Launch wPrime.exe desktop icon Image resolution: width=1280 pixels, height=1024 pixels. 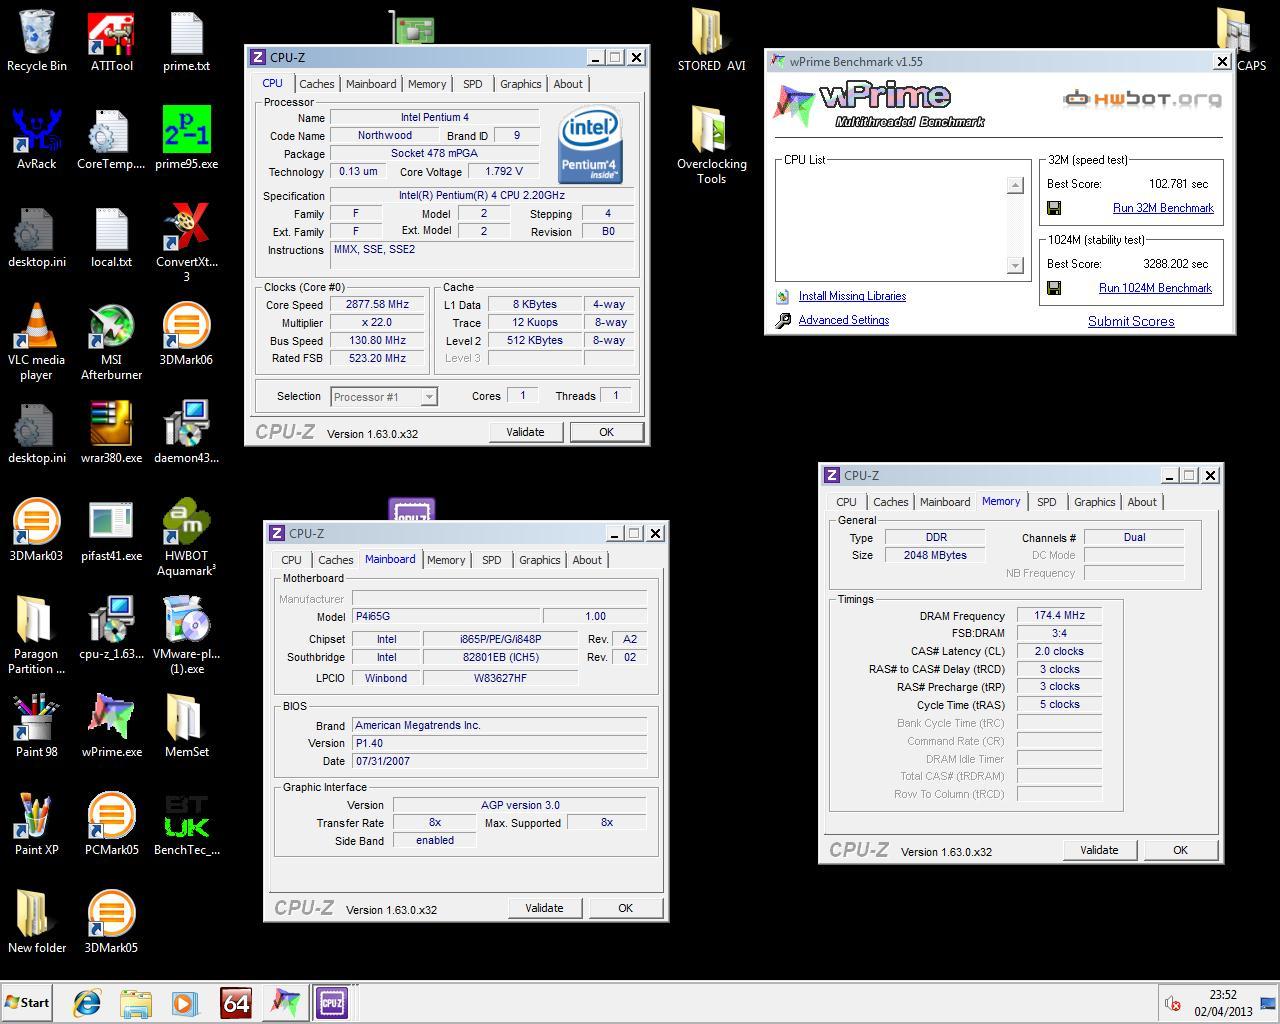111,727
